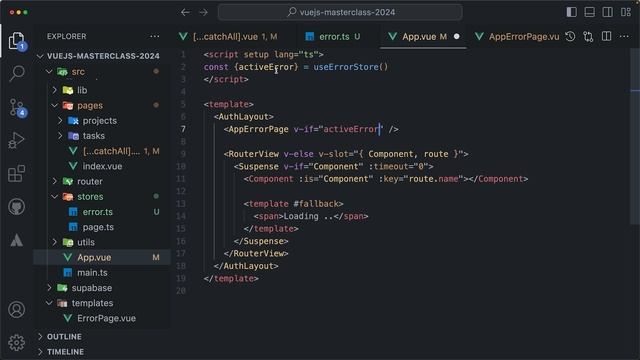
Task: Open page.ts in the stores folder
Action: pyautogui.click(x=102, y=227)
